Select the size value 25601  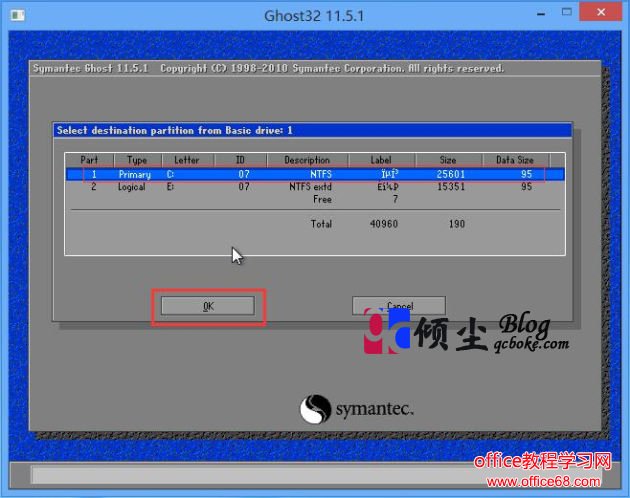451,174
